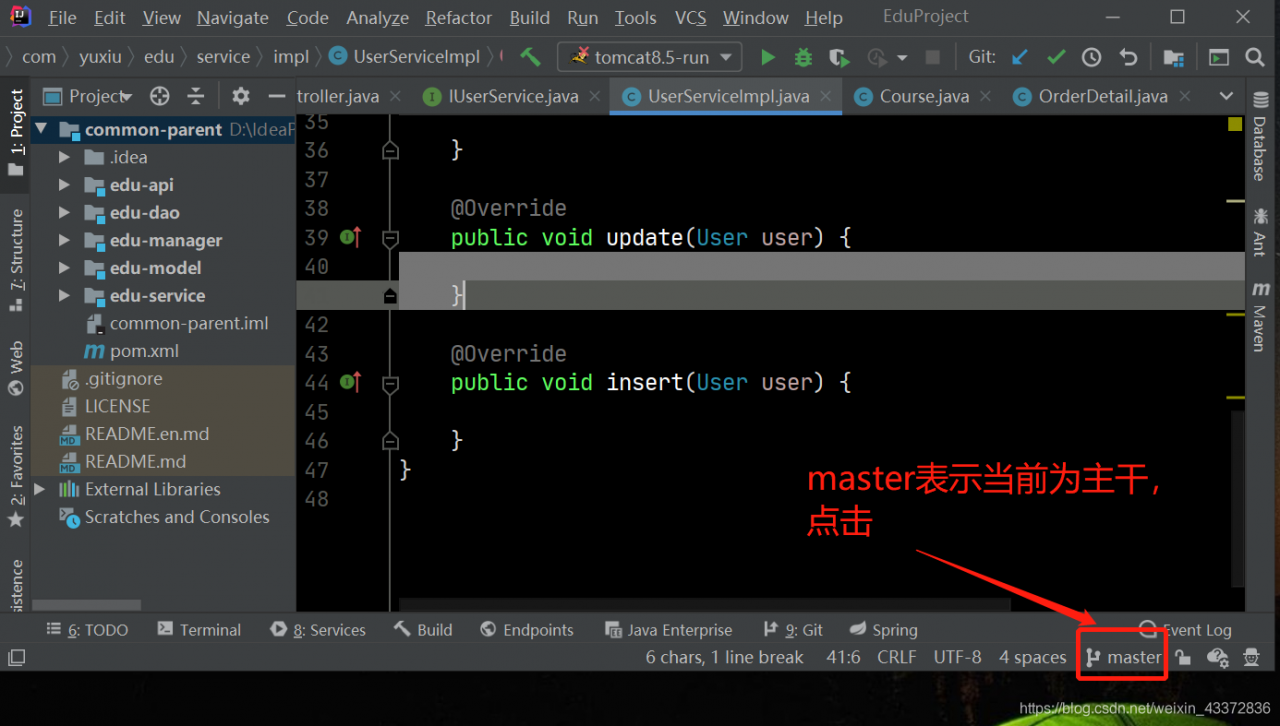Open the 6: TODO tool window

tap(88, 630)
